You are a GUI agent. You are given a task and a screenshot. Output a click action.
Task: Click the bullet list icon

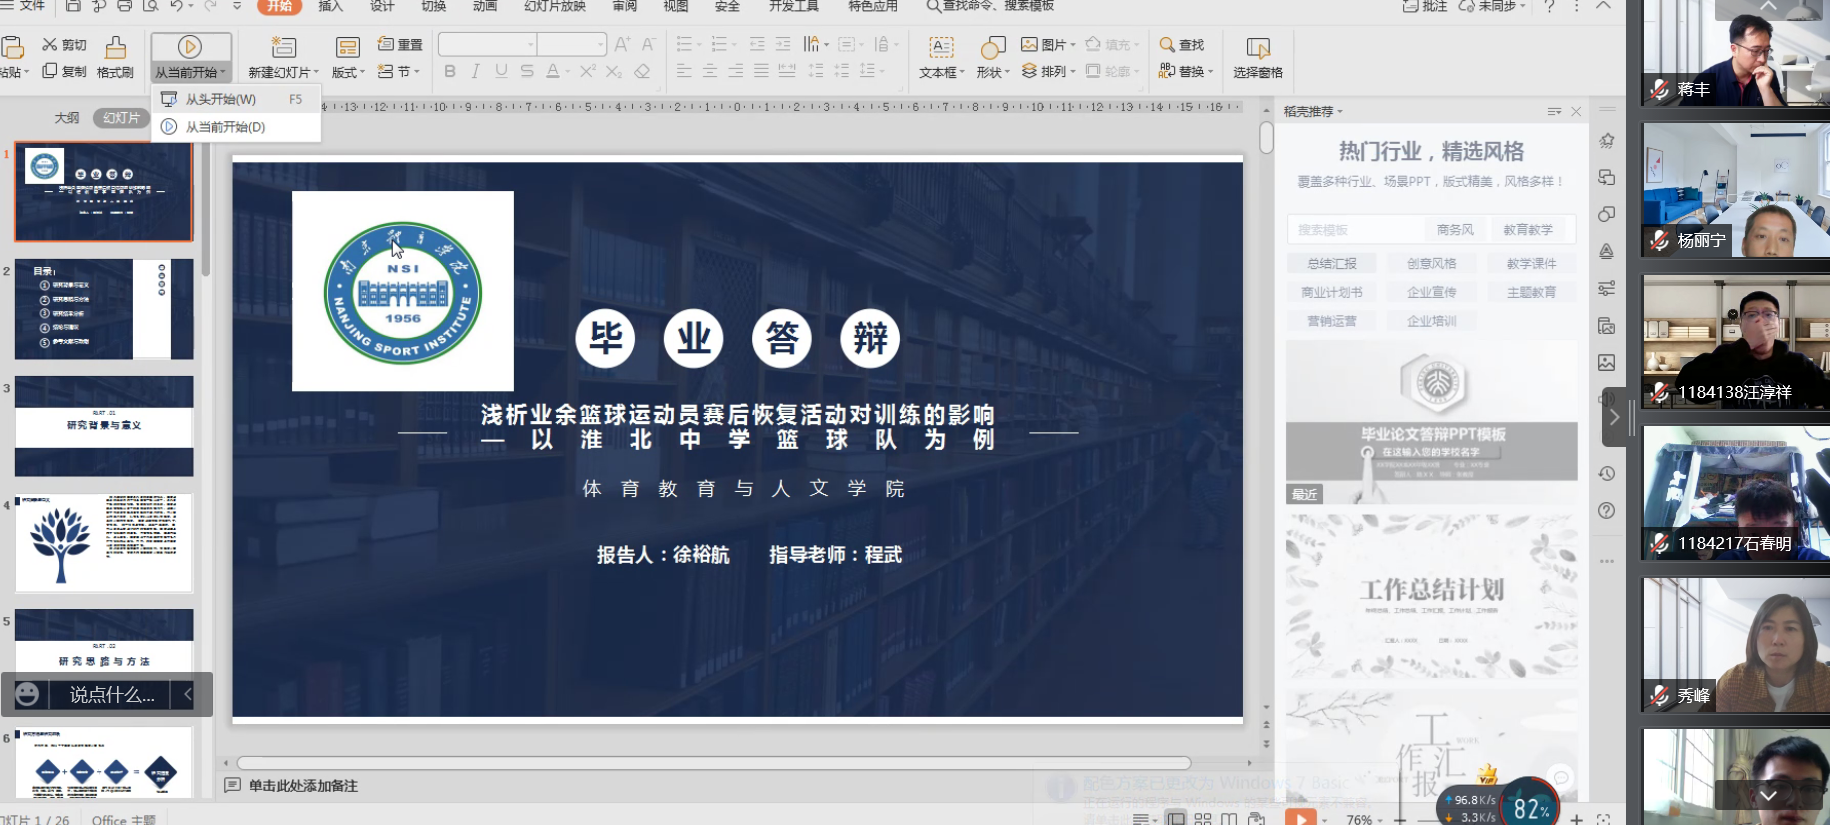[x=684, y=45]
